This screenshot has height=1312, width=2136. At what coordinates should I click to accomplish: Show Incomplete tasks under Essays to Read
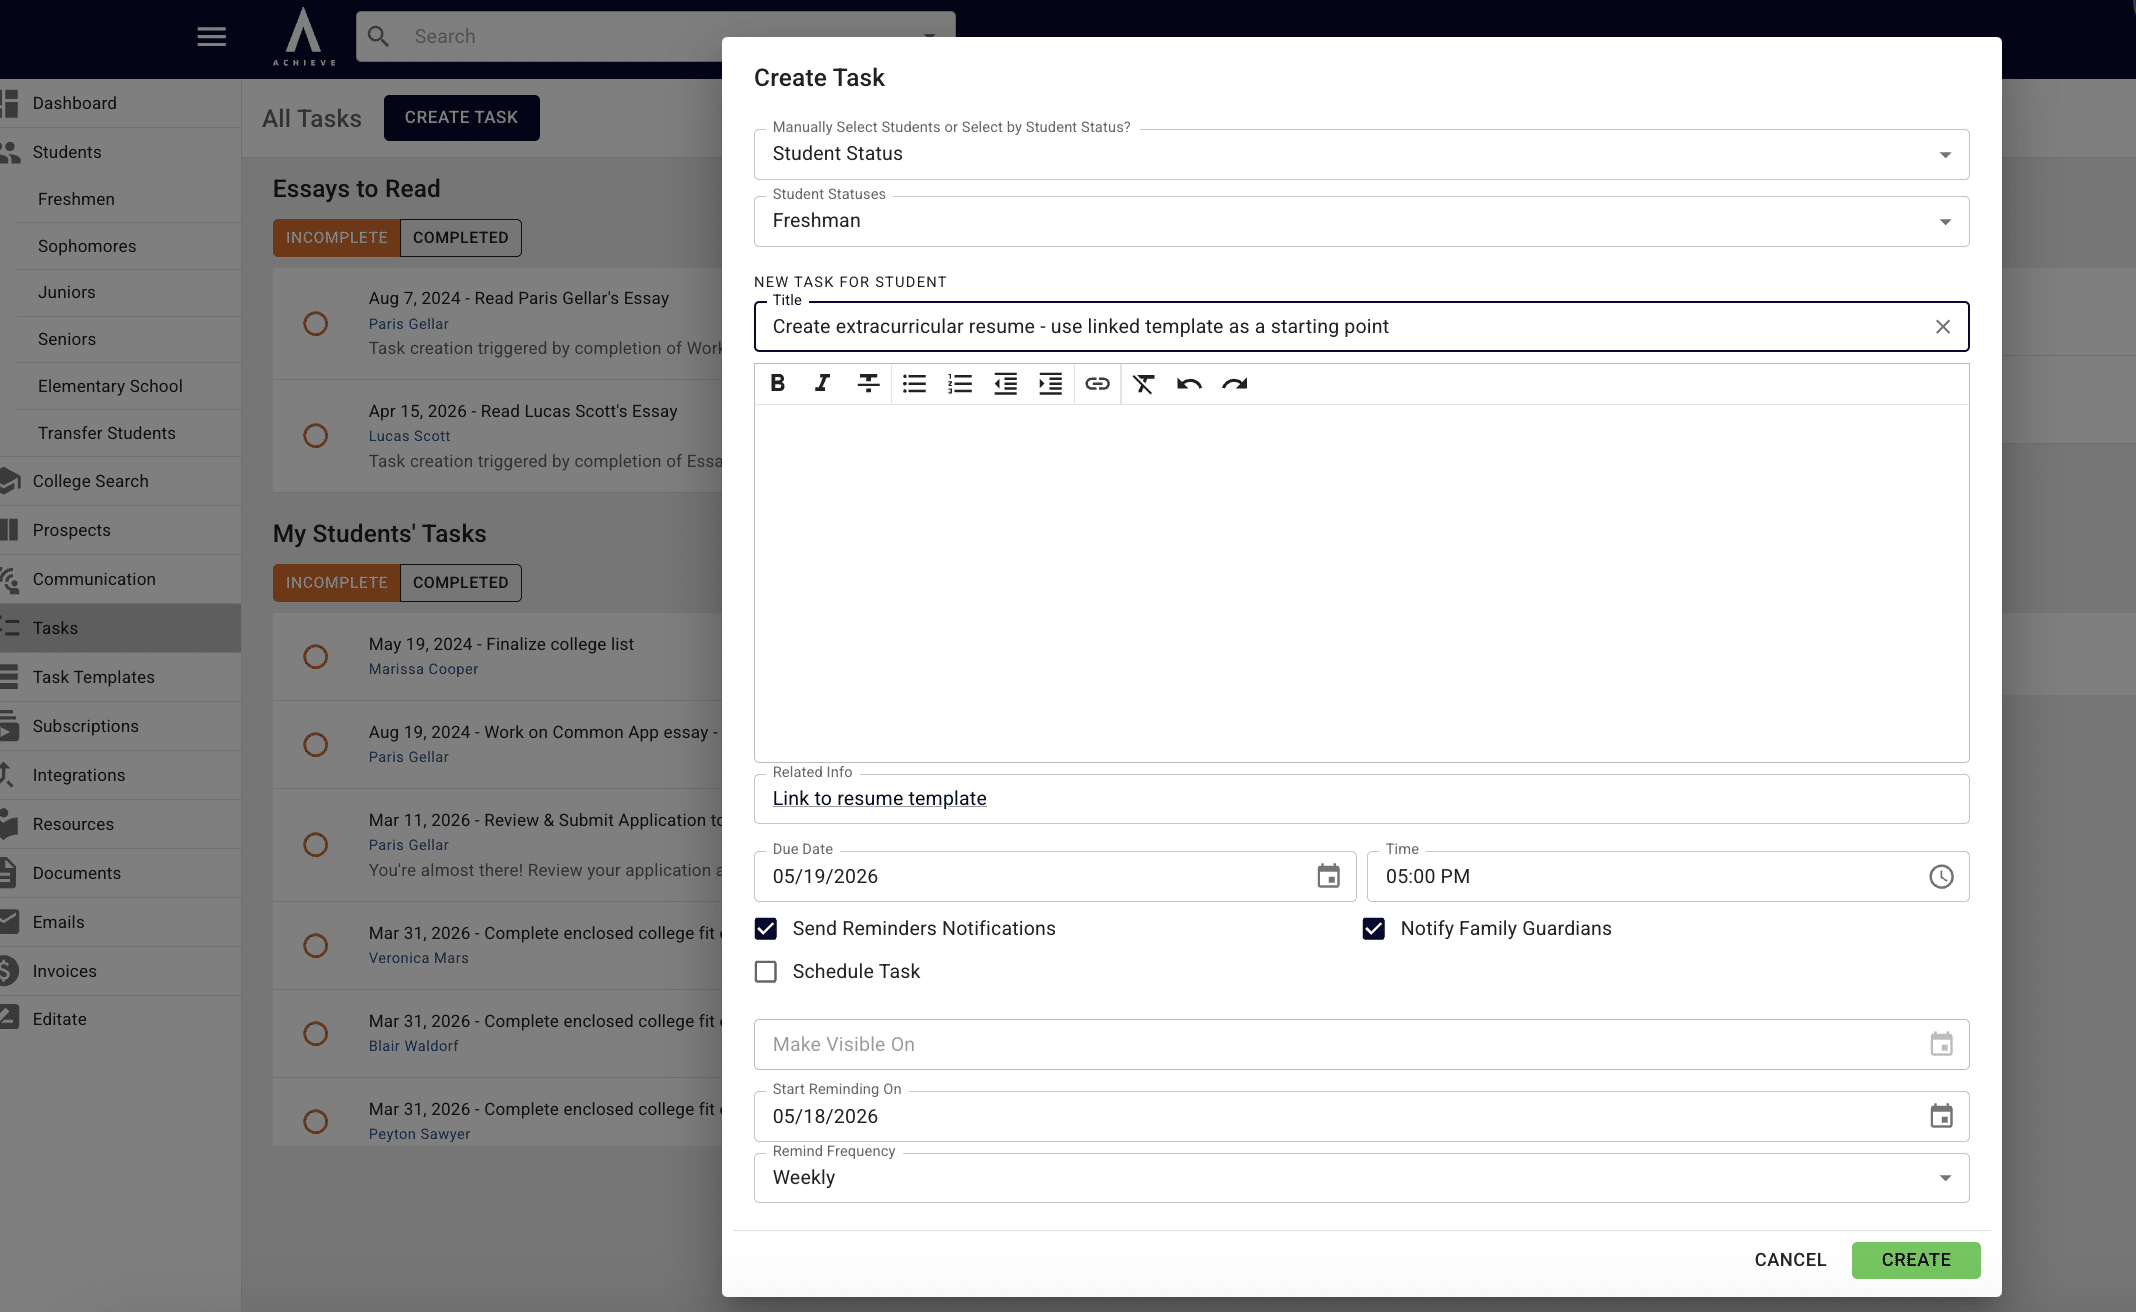point(336,238)
